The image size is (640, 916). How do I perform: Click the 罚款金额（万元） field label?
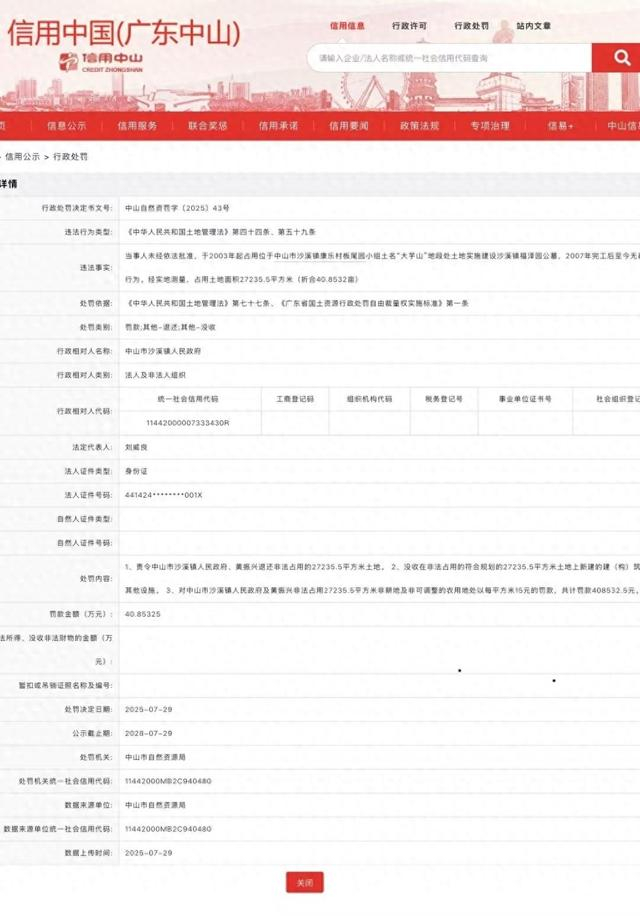tap(81, 615)
